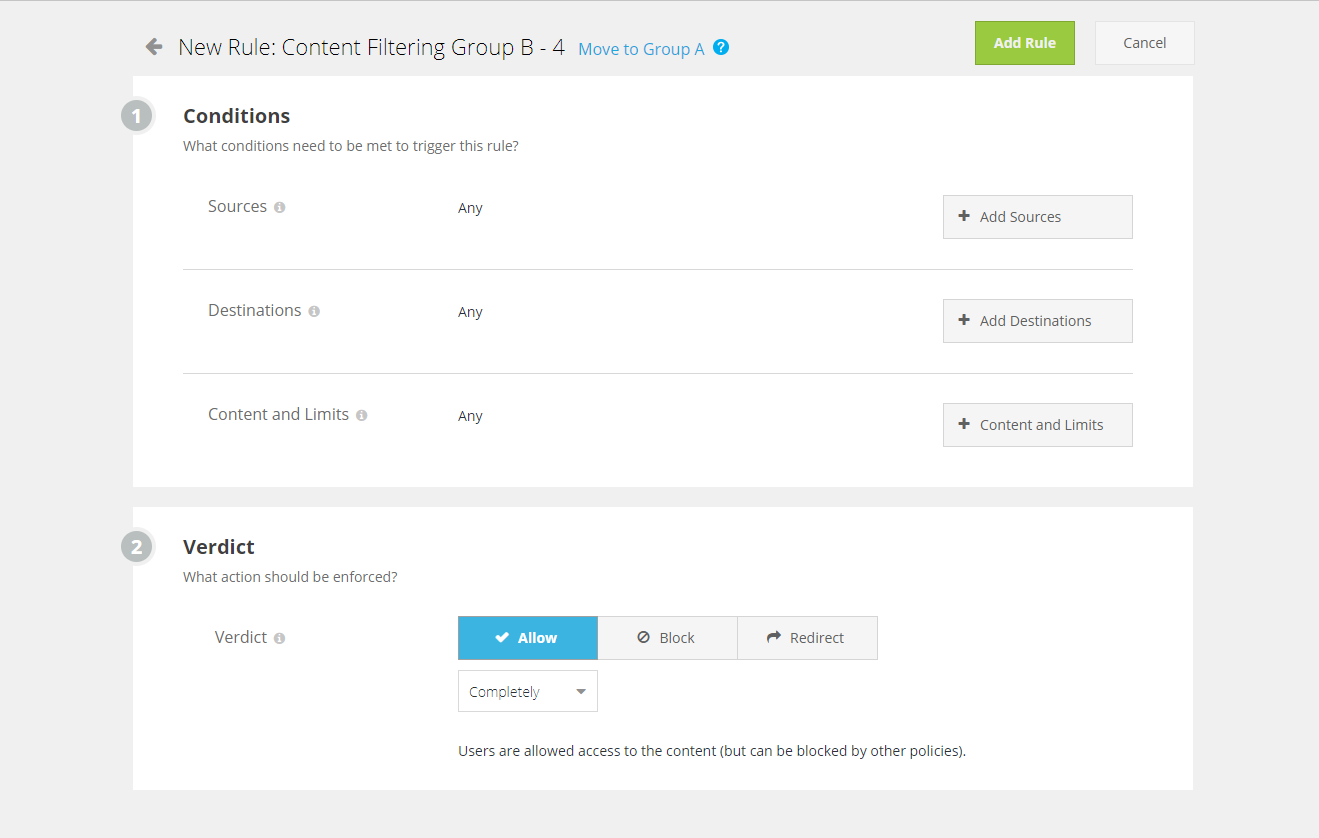Click the Verdict info icon
Image resolution: width=1319 pixels, height=838 pixels.
280,639
